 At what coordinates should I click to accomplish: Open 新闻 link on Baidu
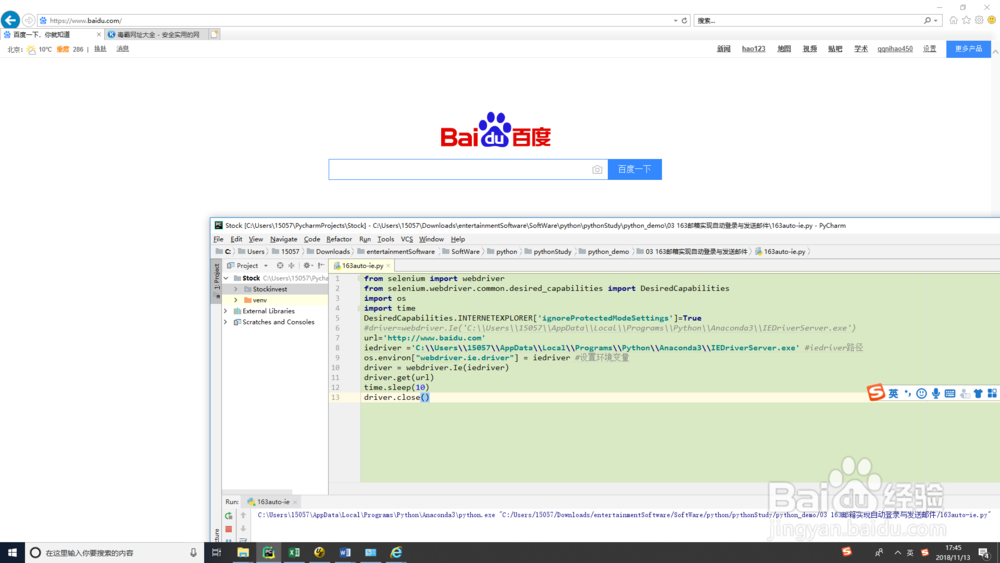[x=723, y=48]
